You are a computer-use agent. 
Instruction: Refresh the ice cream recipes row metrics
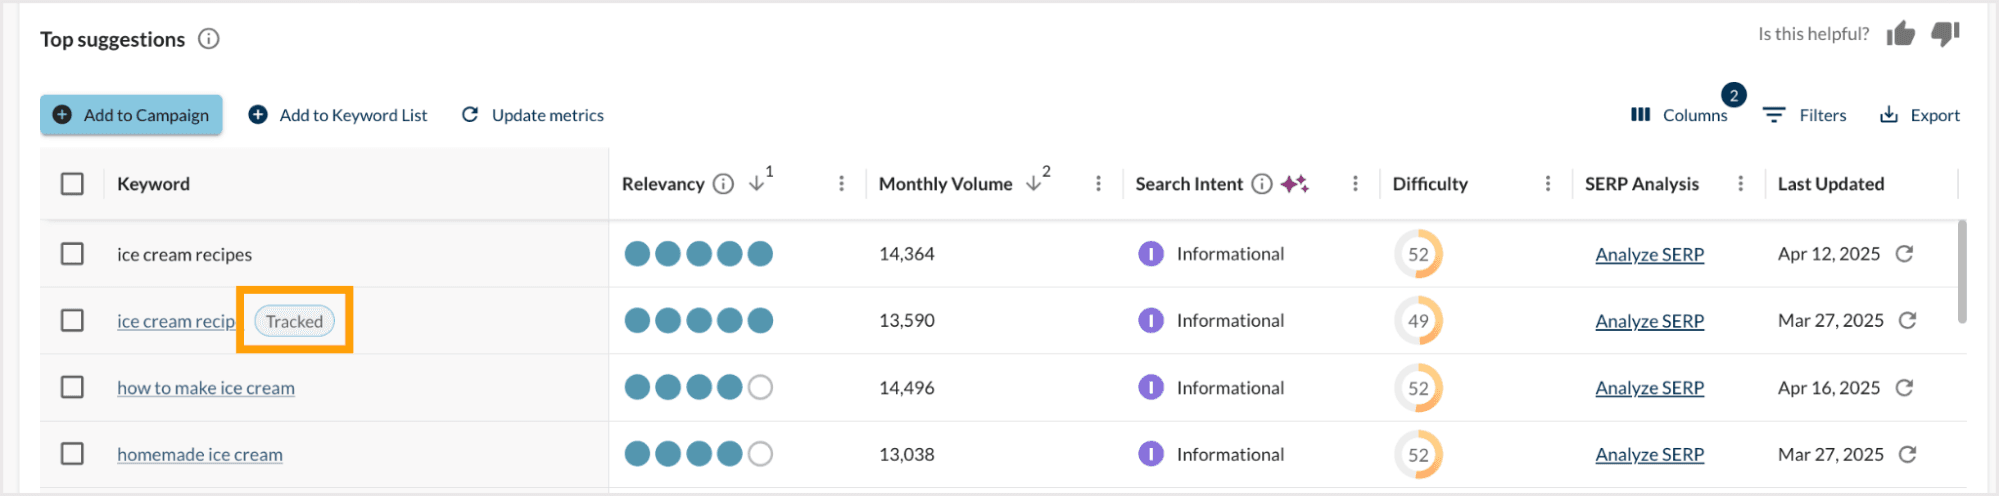(x=1904, y=254)
